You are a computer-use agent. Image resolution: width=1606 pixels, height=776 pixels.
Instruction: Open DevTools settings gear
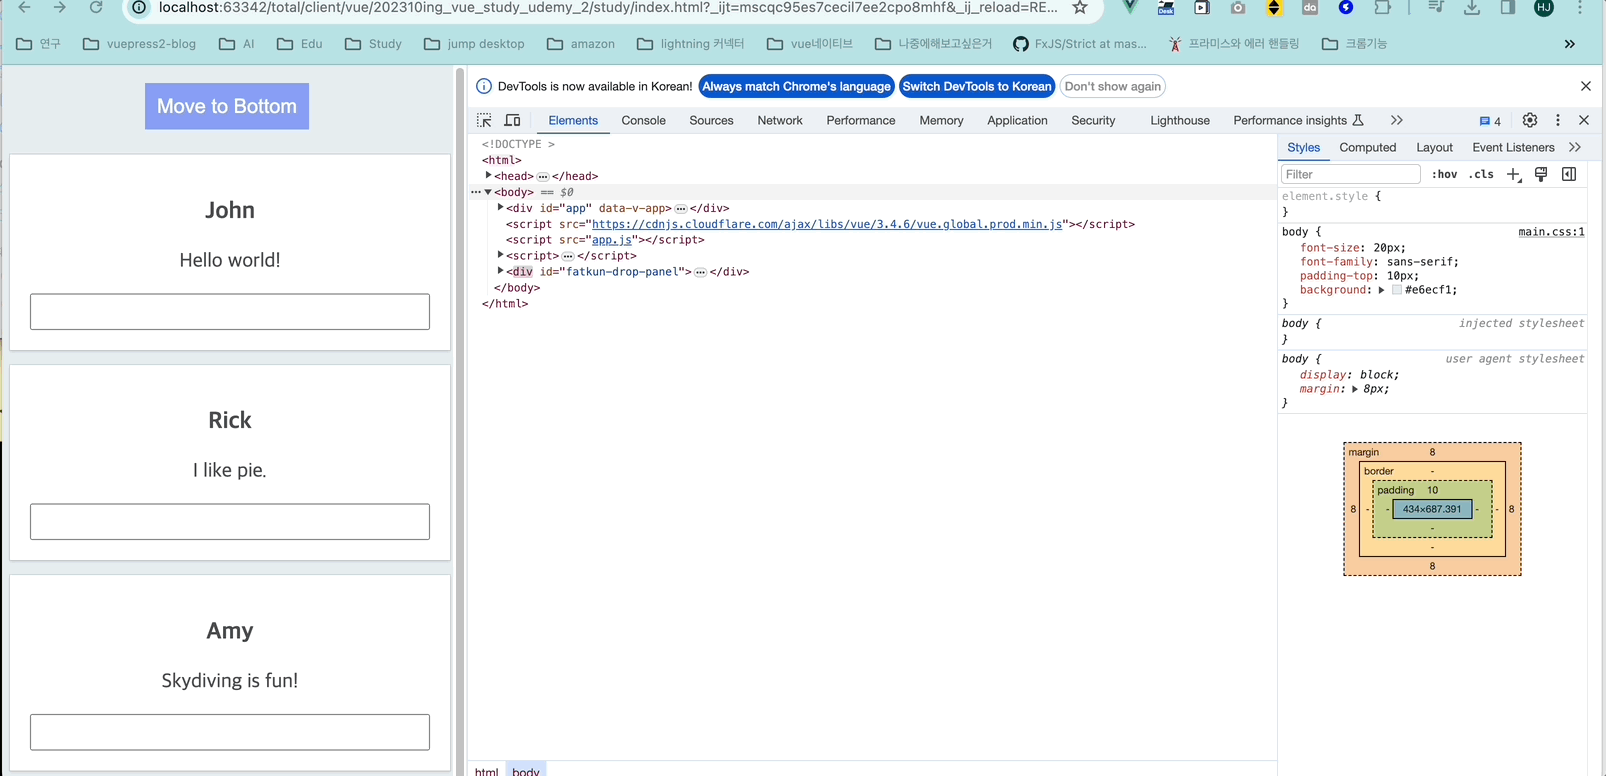pyautogui.click(x=1530, y=120)
